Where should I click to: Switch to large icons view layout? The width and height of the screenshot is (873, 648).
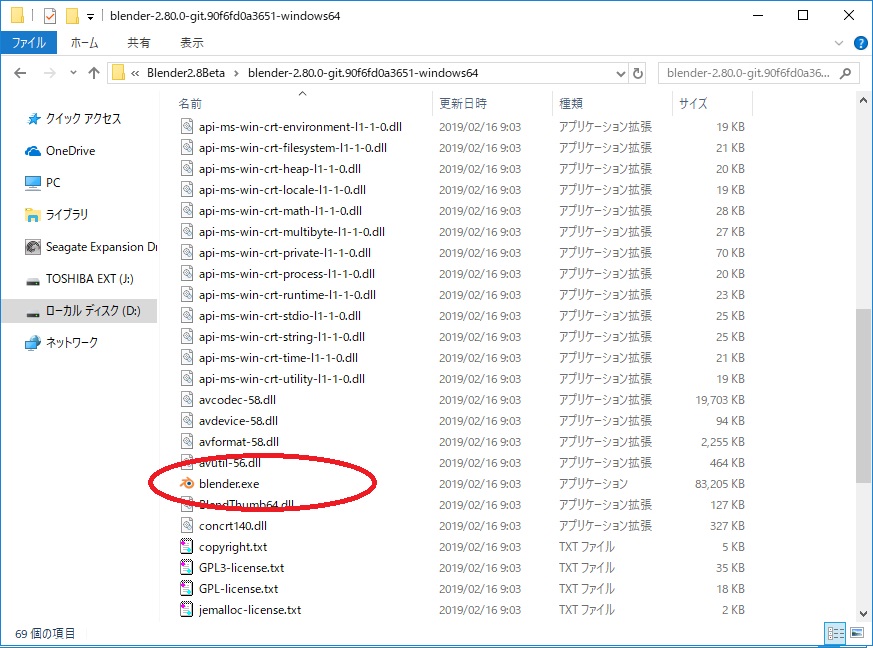pyautogui.click(x=857, y=634)
